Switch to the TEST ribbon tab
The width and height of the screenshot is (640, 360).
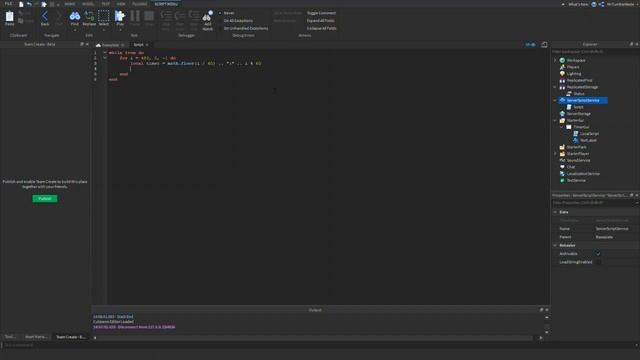[105, 4]
